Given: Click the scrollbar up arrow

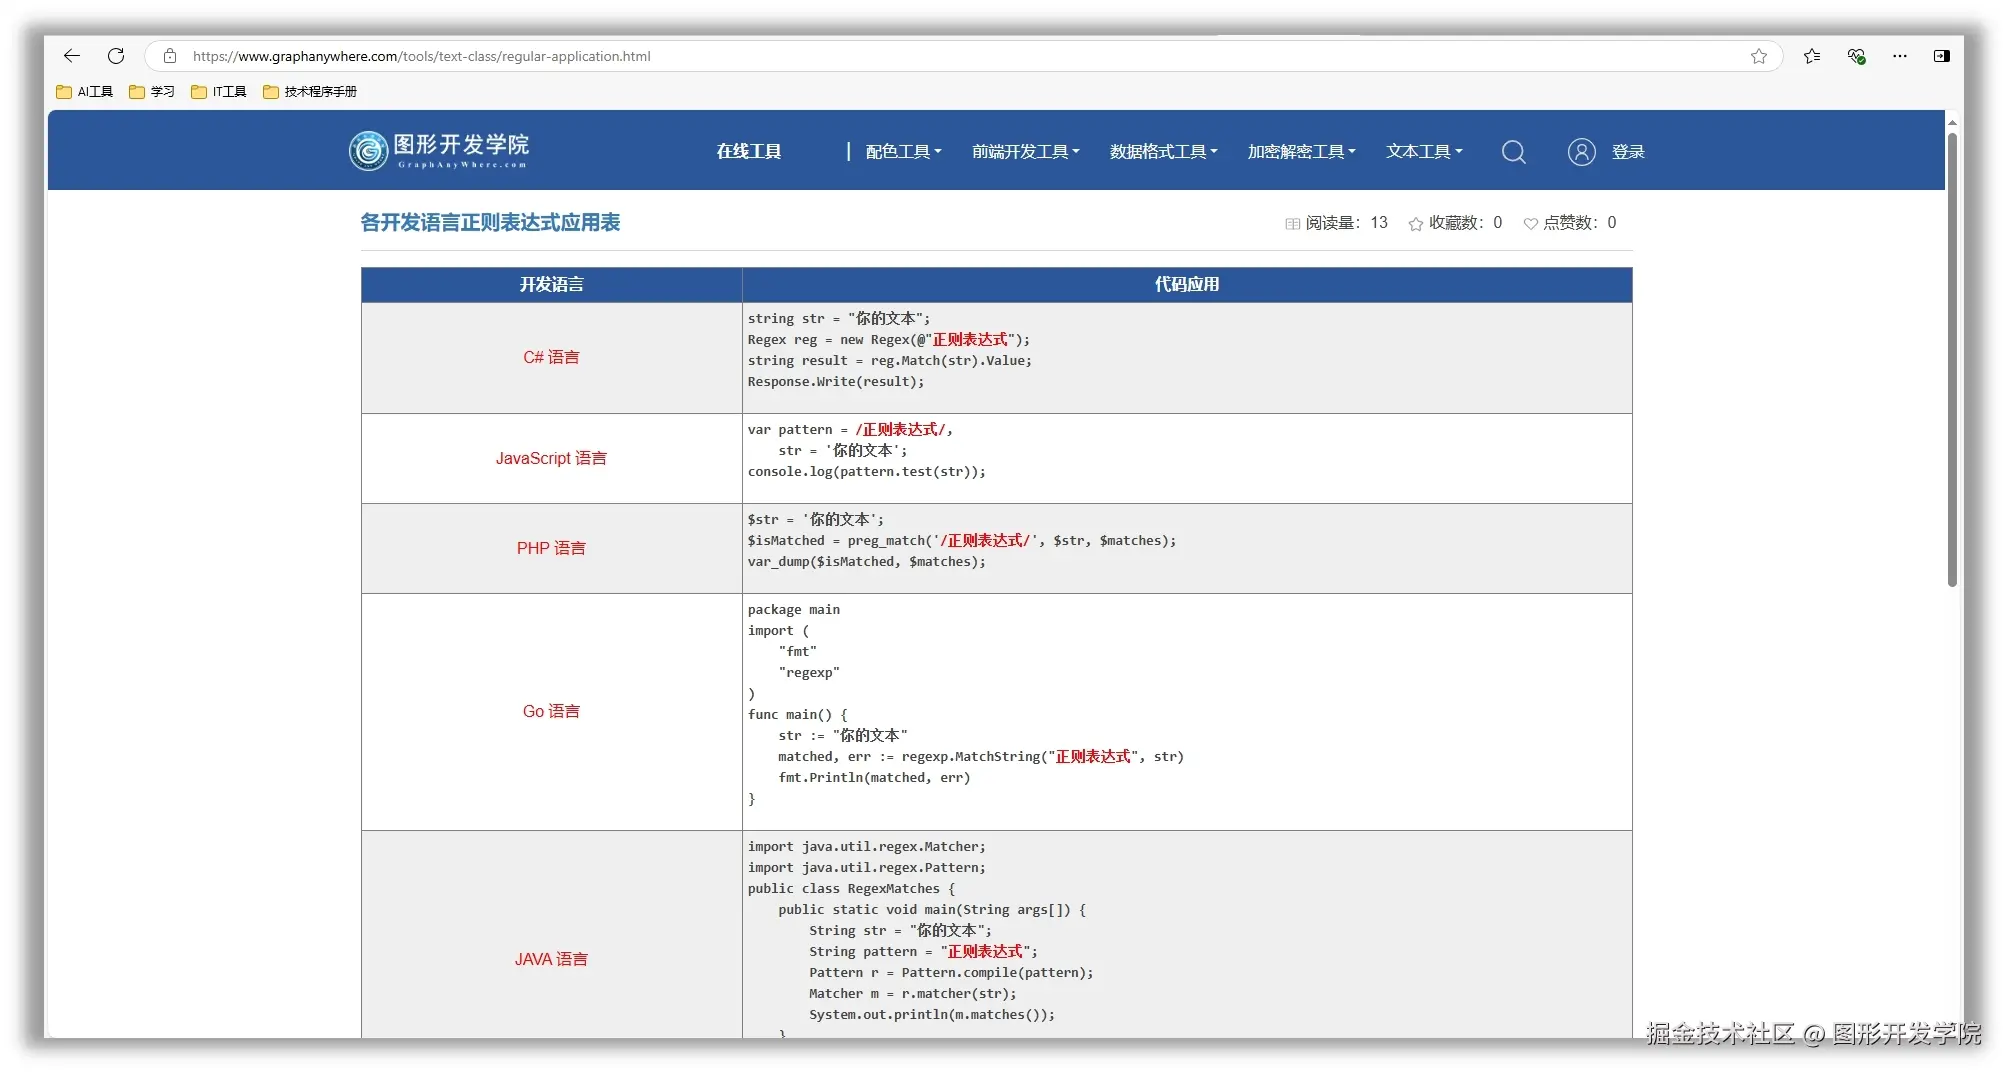Looking at the screenshot, I should click(x=1952, y=122).
